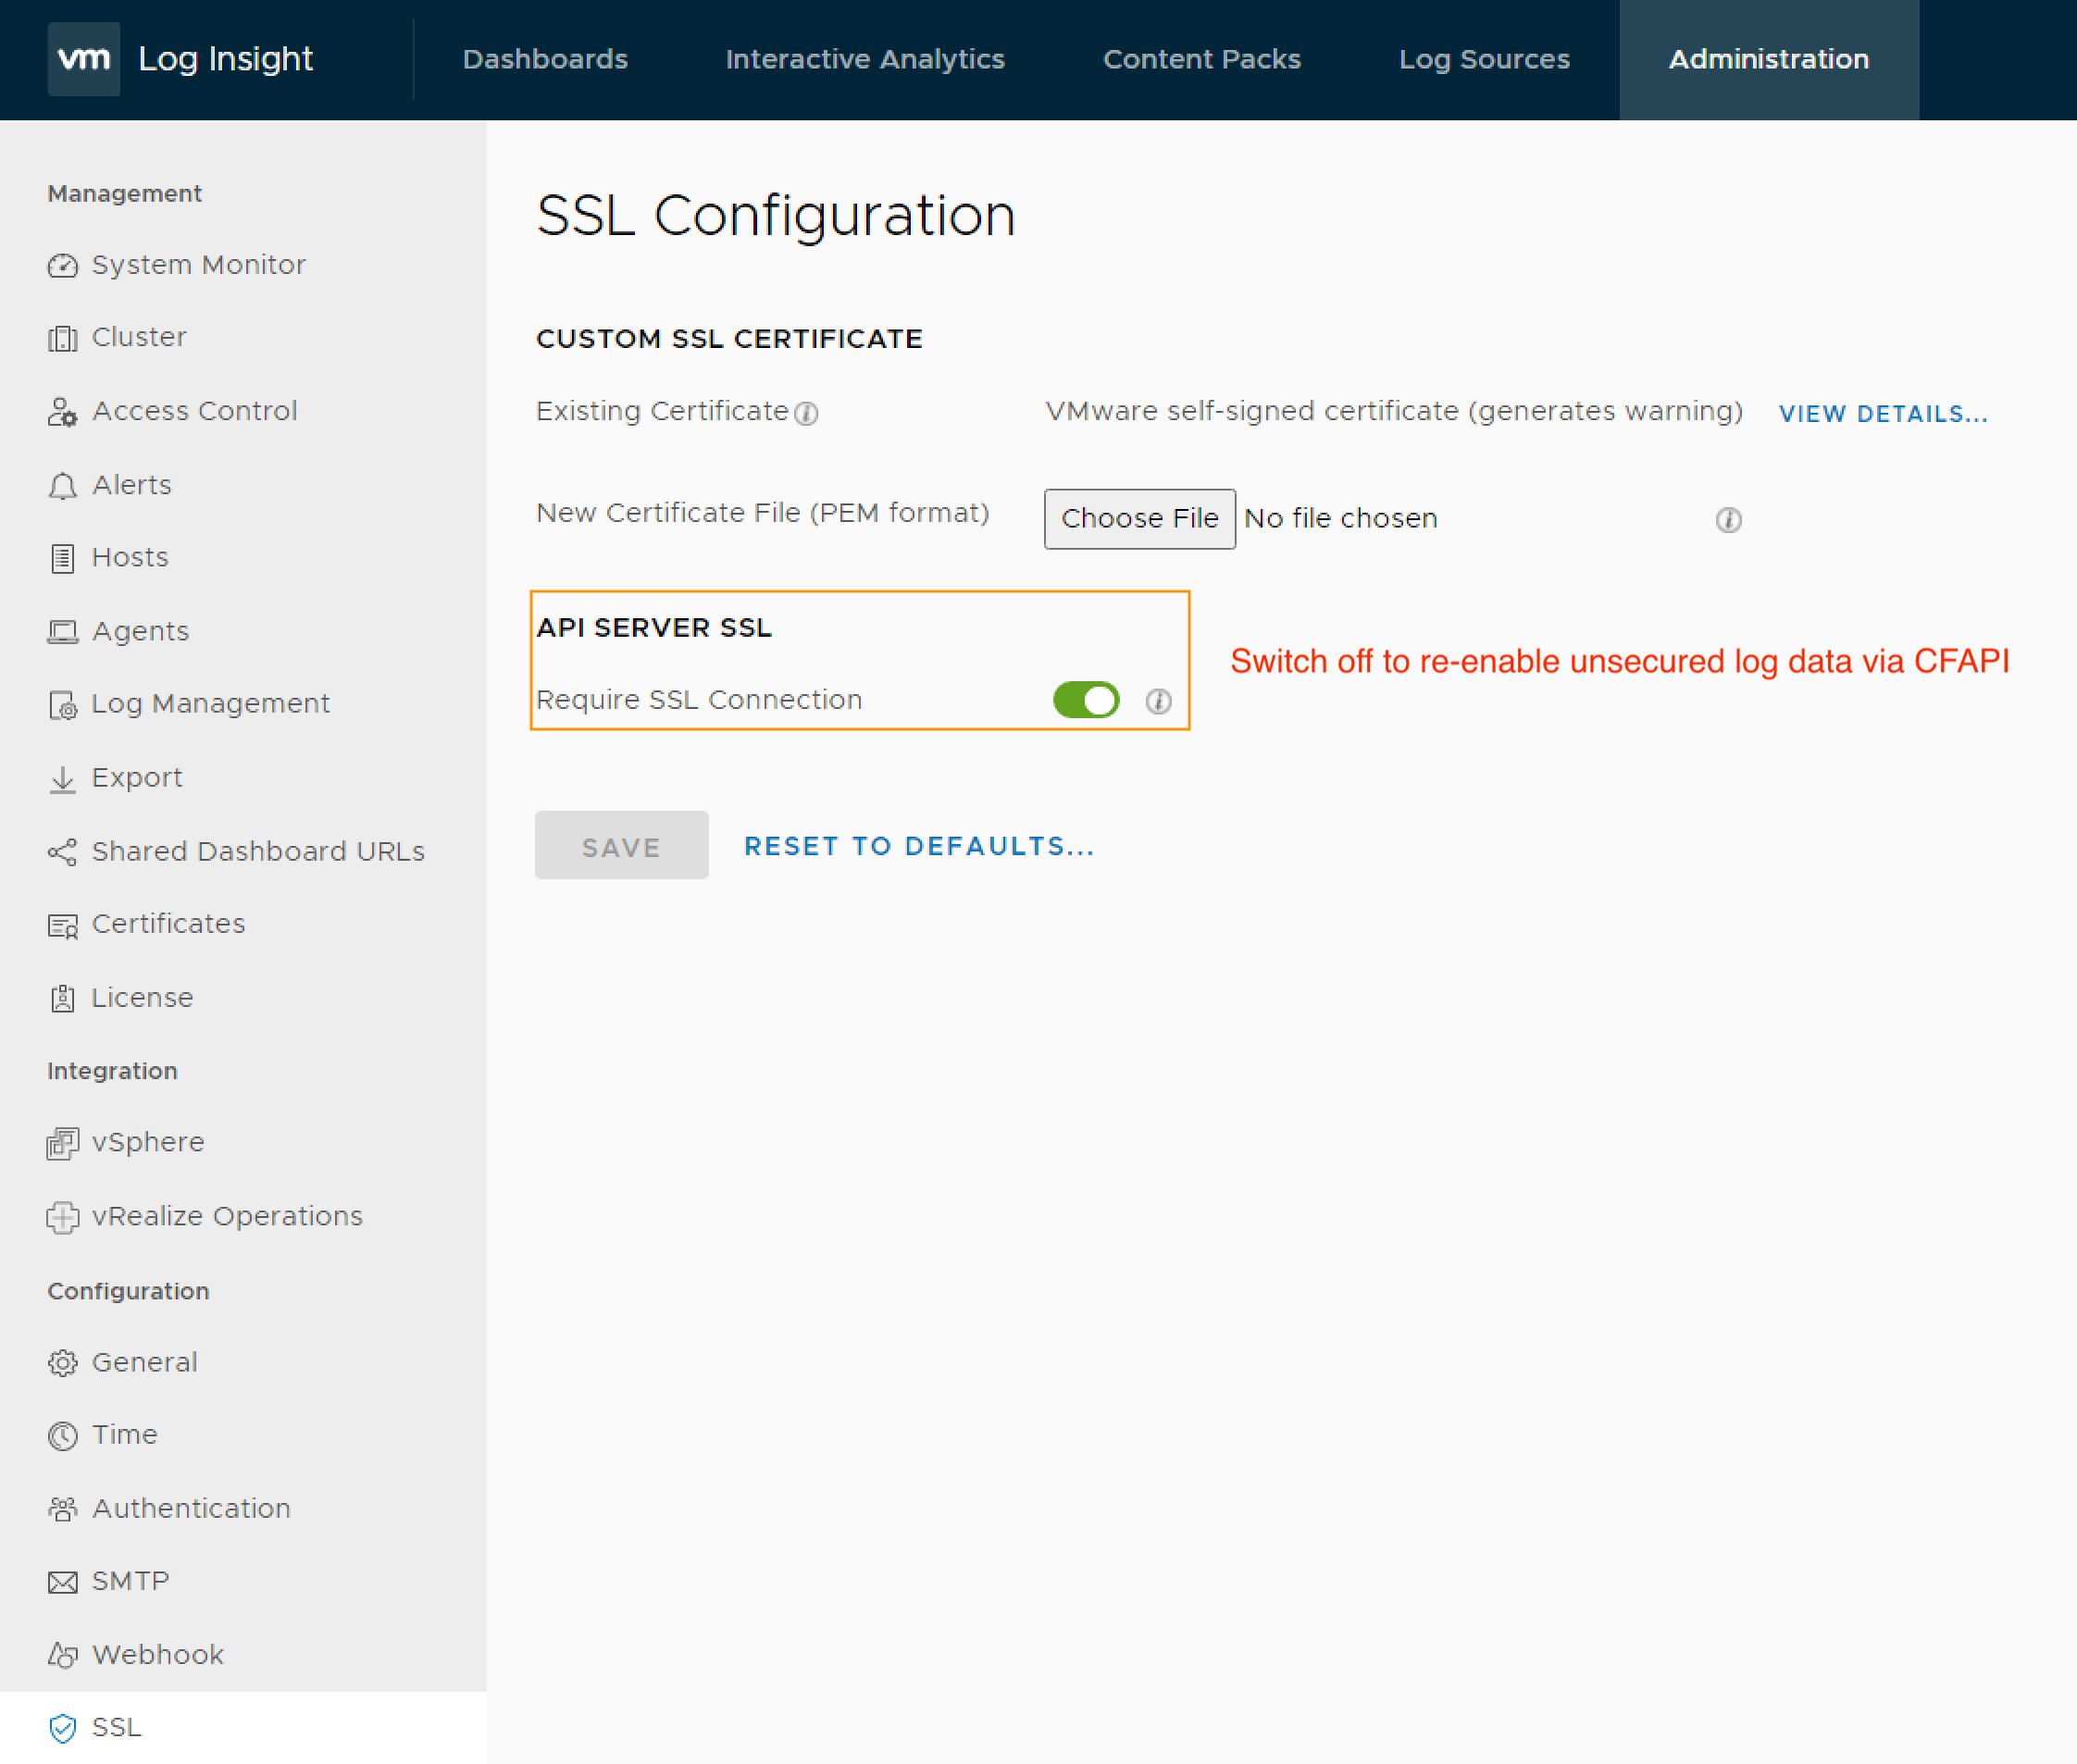
Task: Open the Certificates page
Action: [167, 924]
